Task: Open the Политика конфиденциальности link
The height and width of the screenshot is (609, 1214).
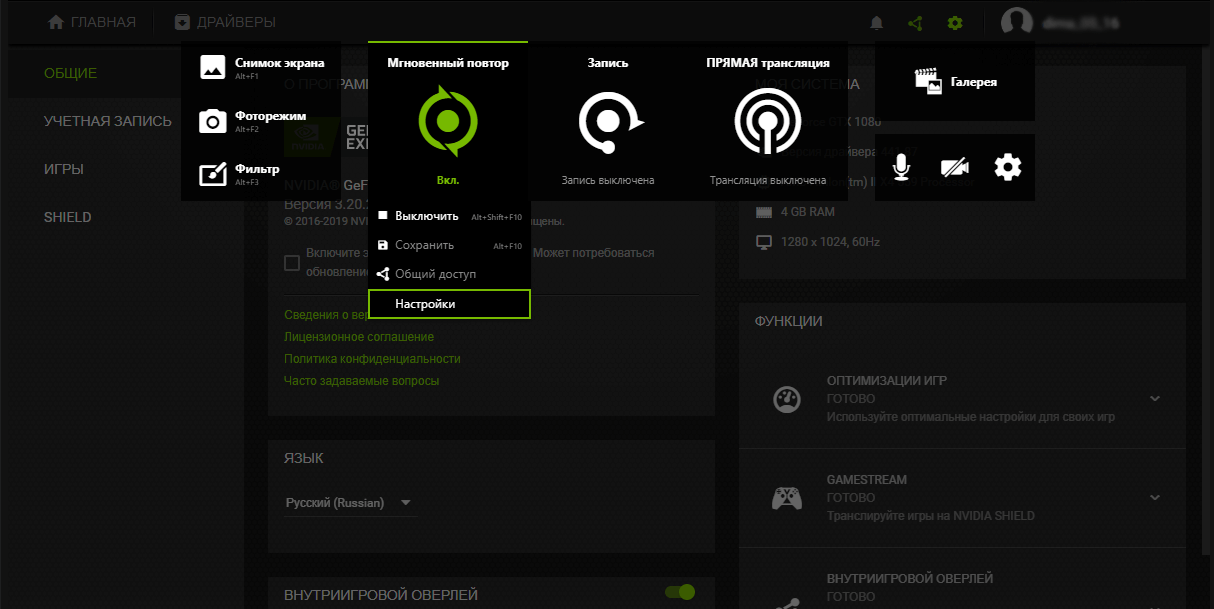Action: point(372,359)
